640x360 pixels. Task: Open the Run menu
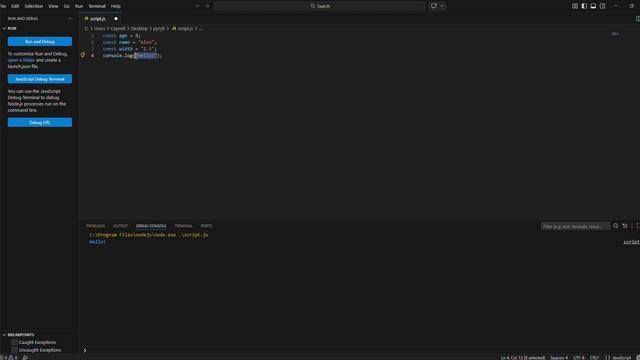(79, 6)
